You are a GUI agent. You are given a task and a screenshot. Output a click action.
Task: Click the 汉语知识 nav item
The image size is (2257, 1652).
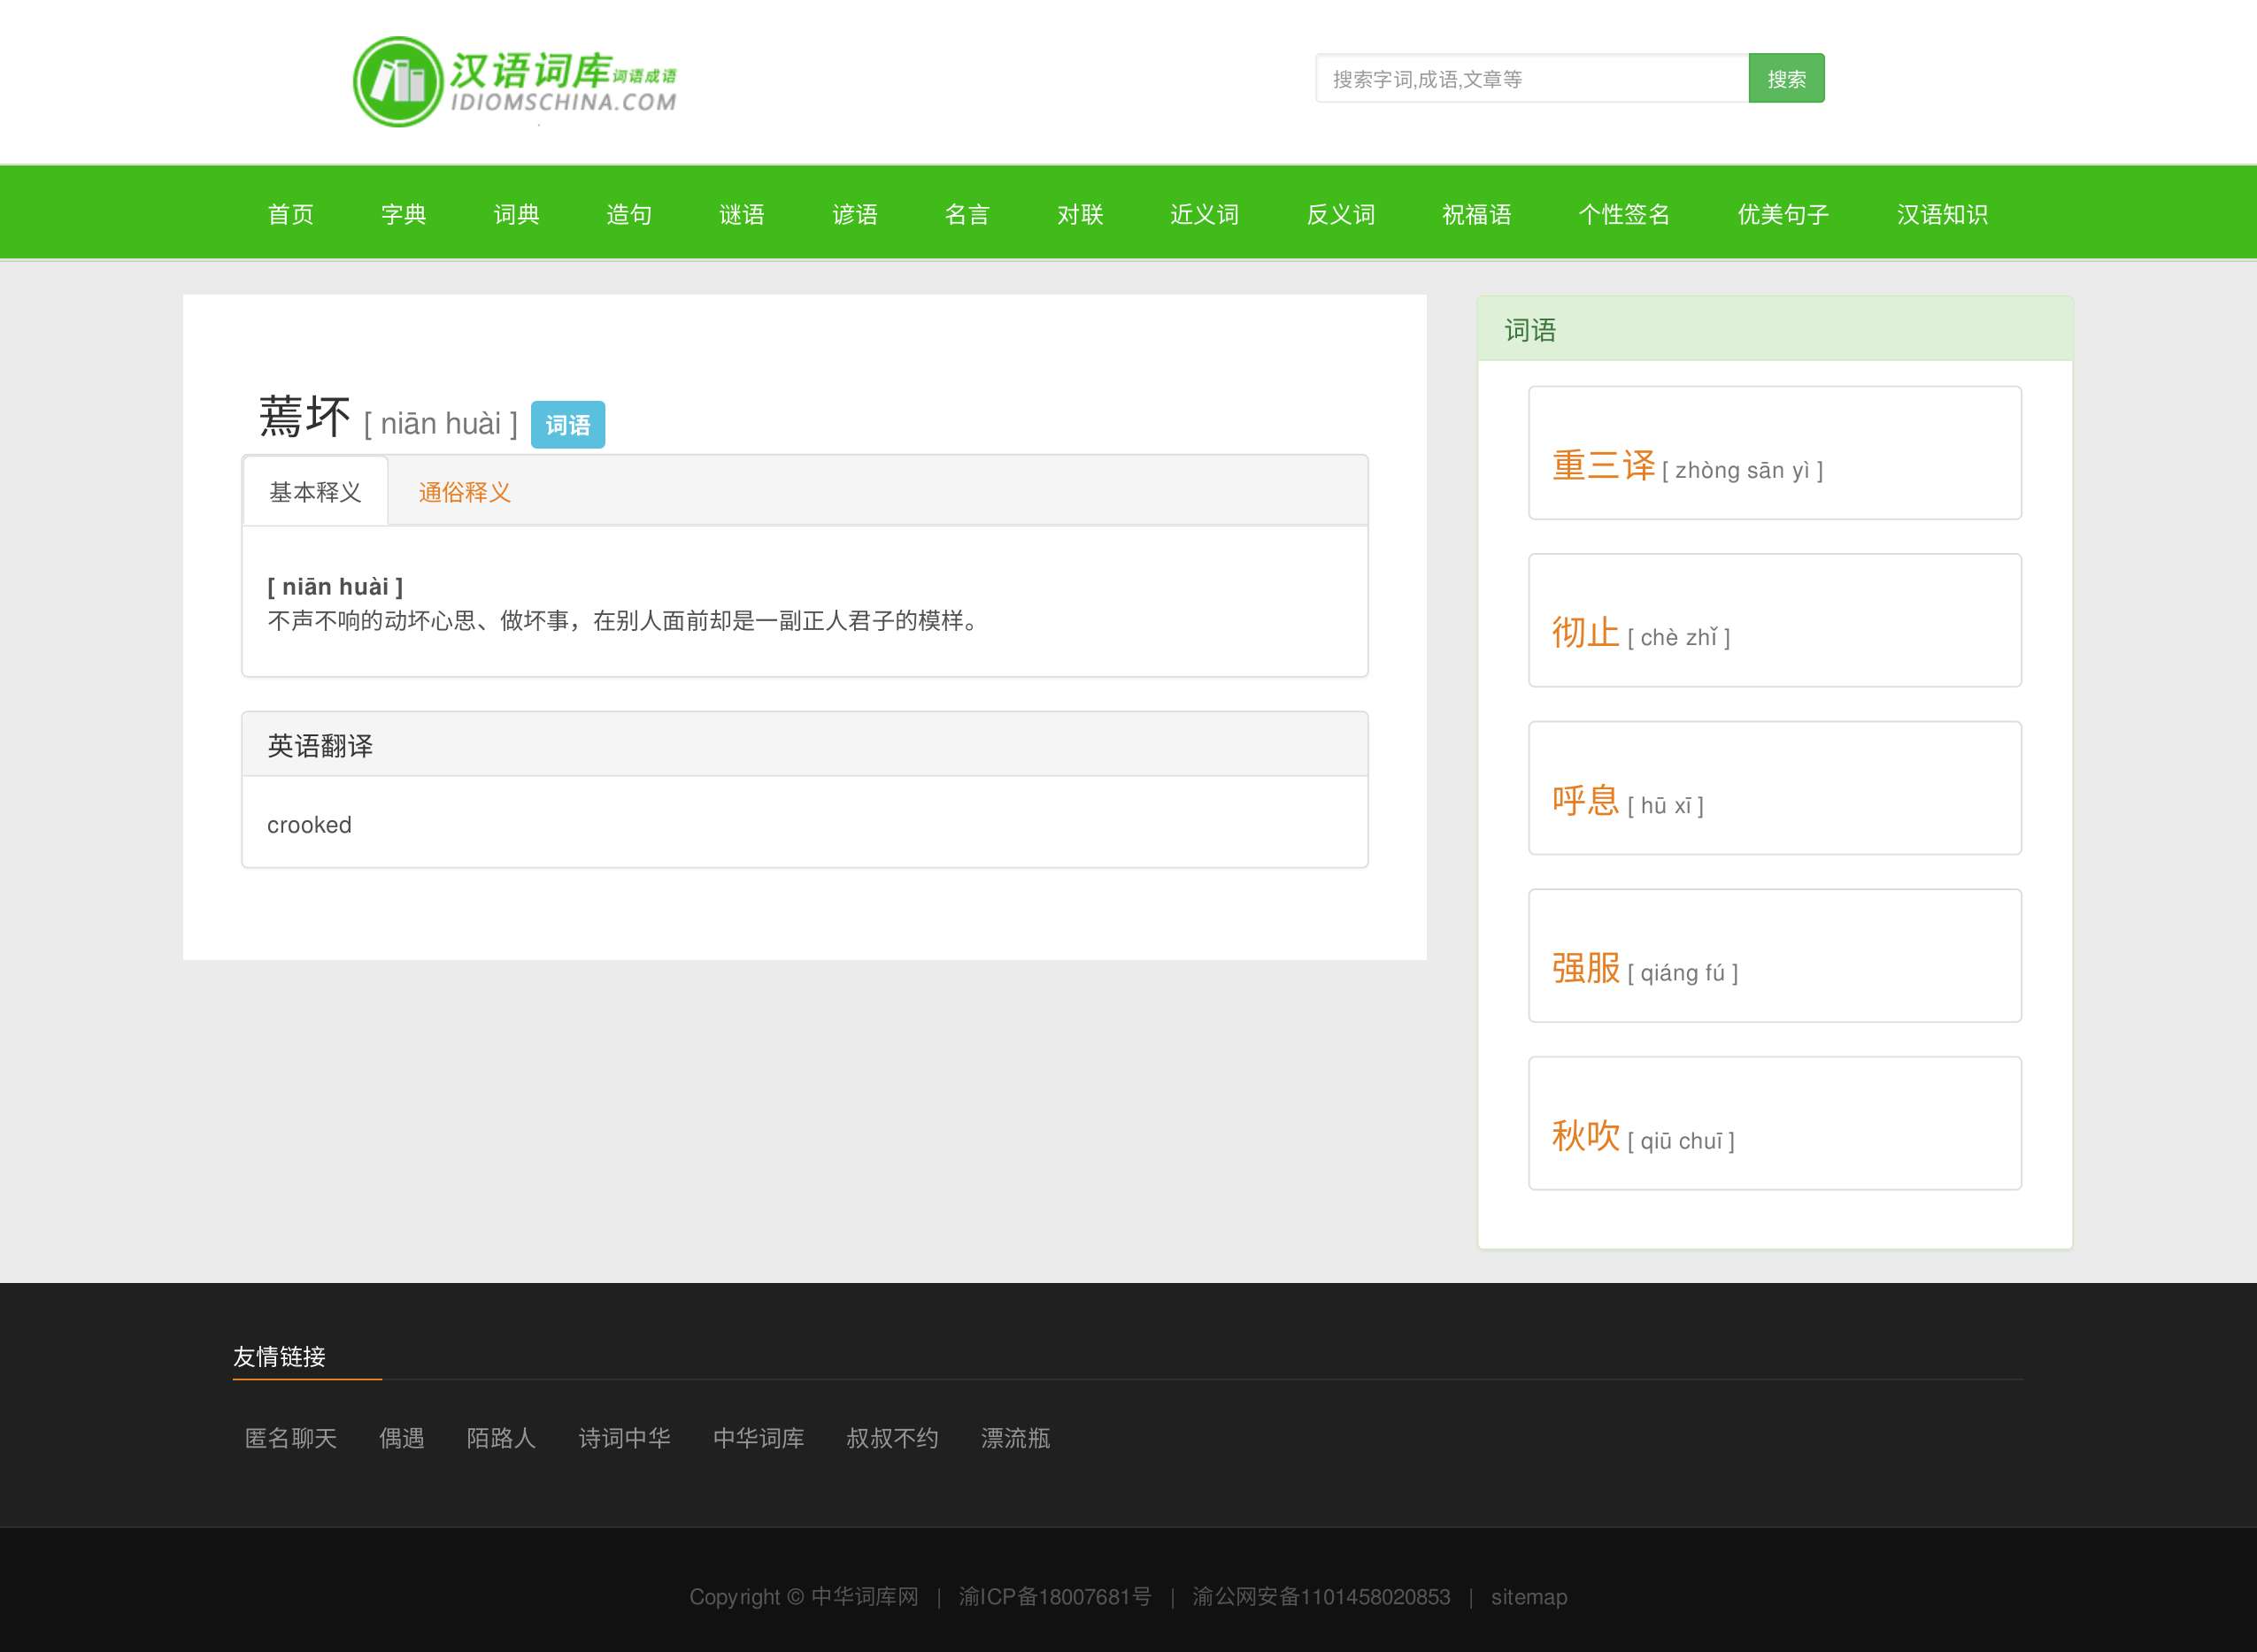coord(1942,214)
